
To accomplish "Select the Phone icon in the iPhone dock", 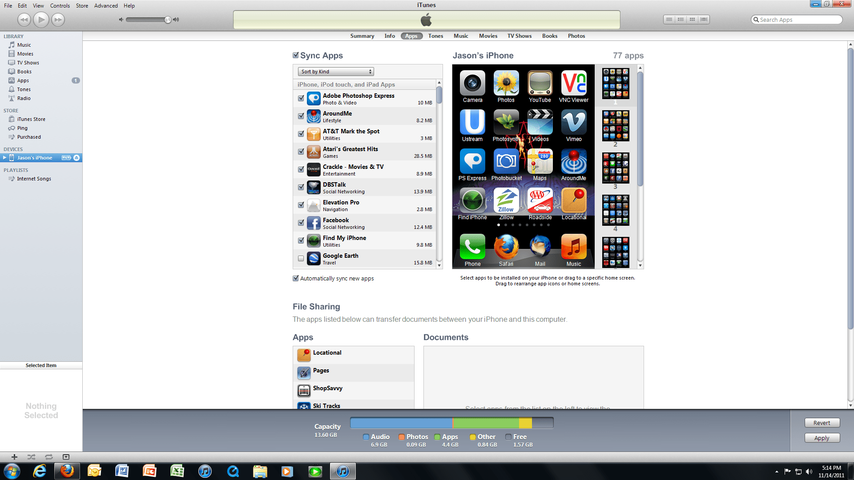I will tap(472, 247).
